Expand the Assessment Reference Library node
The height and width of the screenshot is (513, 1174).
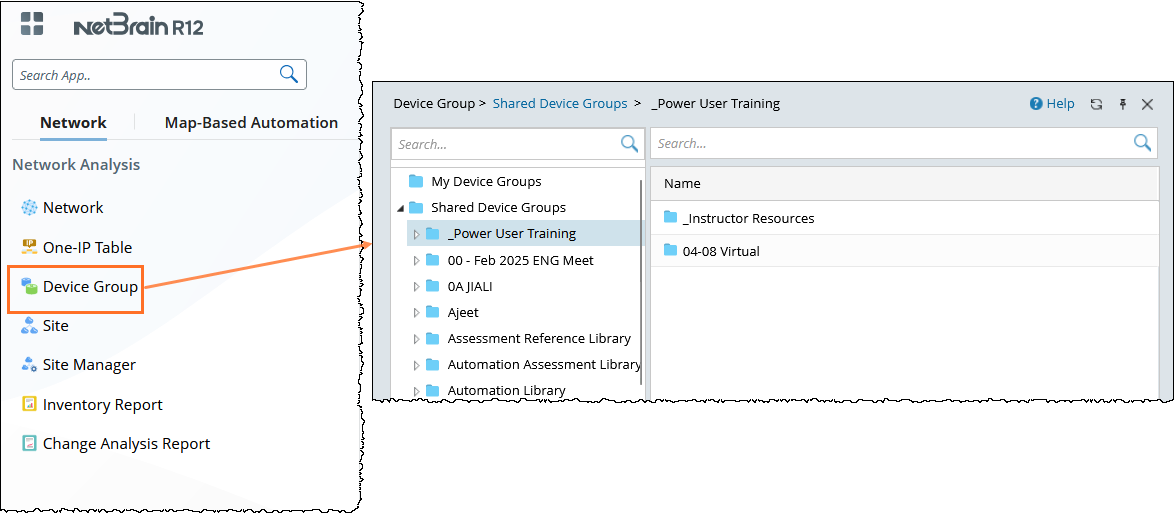coord(416,339)
